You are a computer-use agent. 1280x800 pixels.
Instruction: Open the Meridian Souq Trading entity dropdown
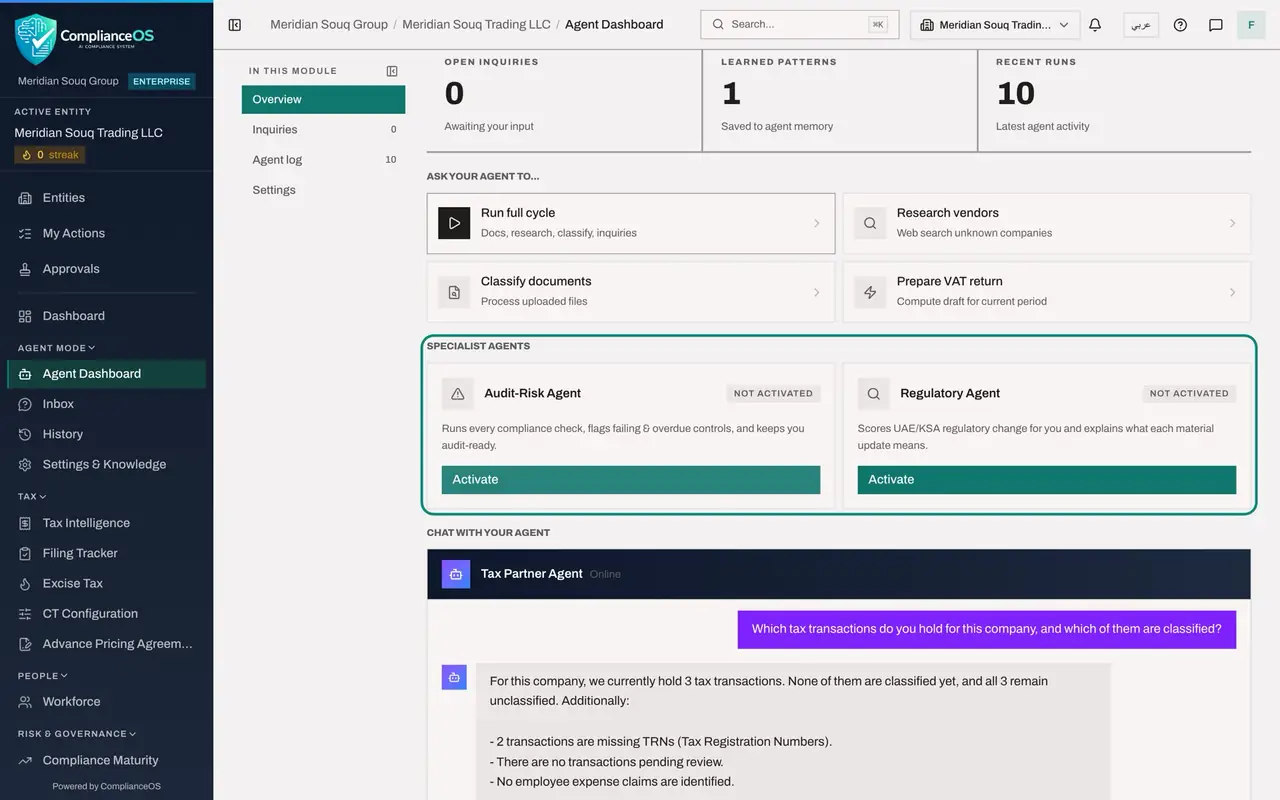click(x=995, y=24)
